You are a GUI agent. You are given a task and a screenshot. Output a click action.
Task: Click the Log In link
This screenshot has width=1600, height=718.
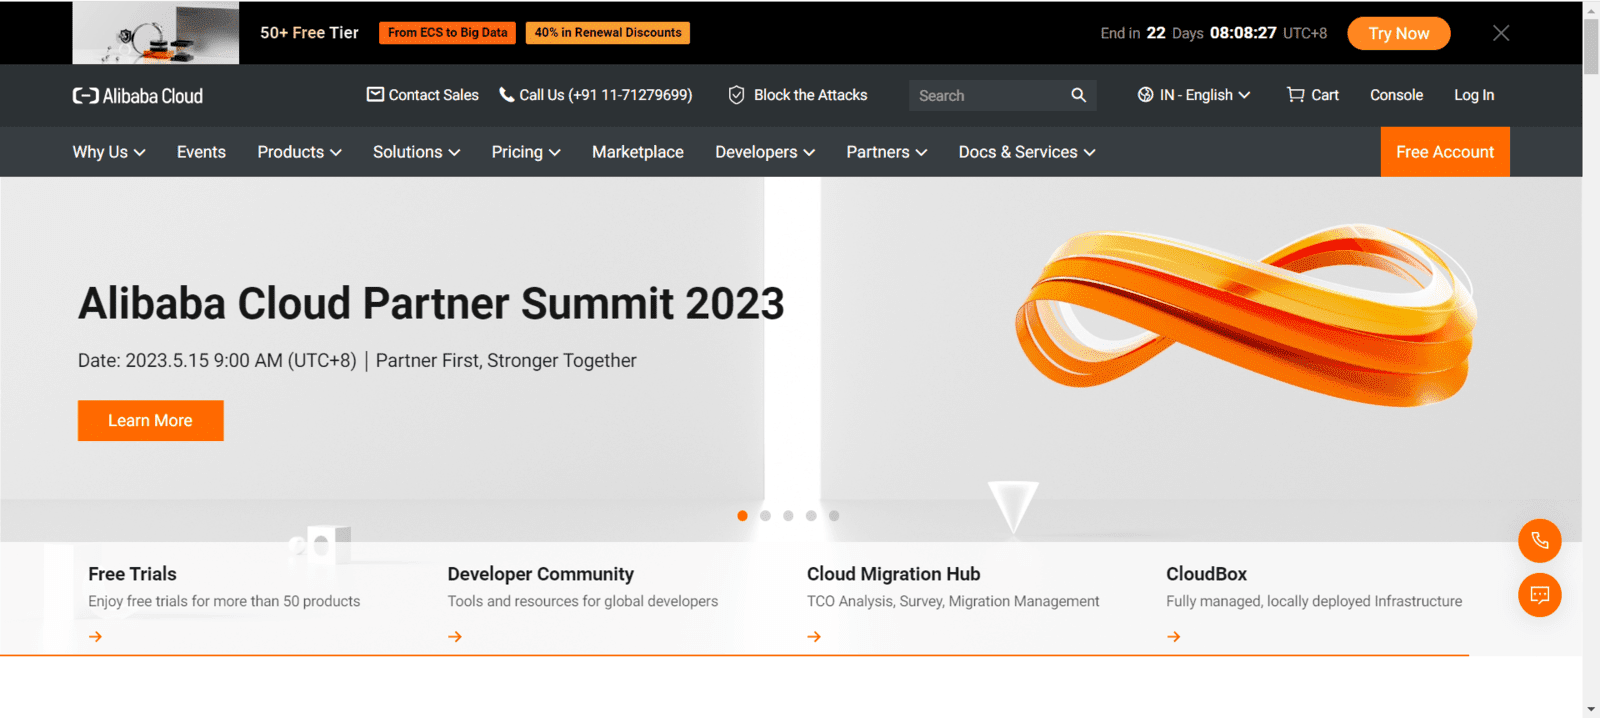1474,95
